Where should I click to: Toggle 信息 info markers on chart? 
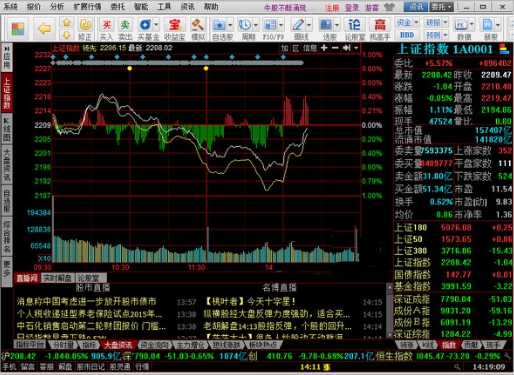point(310,48)
